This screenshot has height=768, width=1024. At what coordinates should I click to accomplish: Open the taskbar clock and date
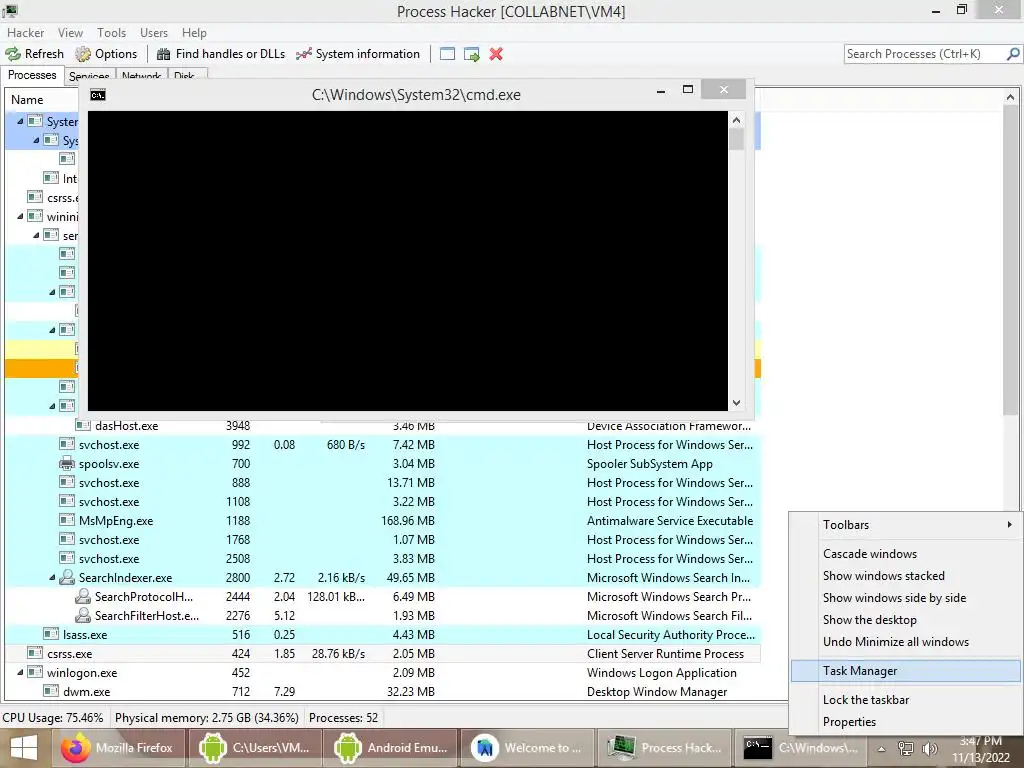click(x=981, y=749)
